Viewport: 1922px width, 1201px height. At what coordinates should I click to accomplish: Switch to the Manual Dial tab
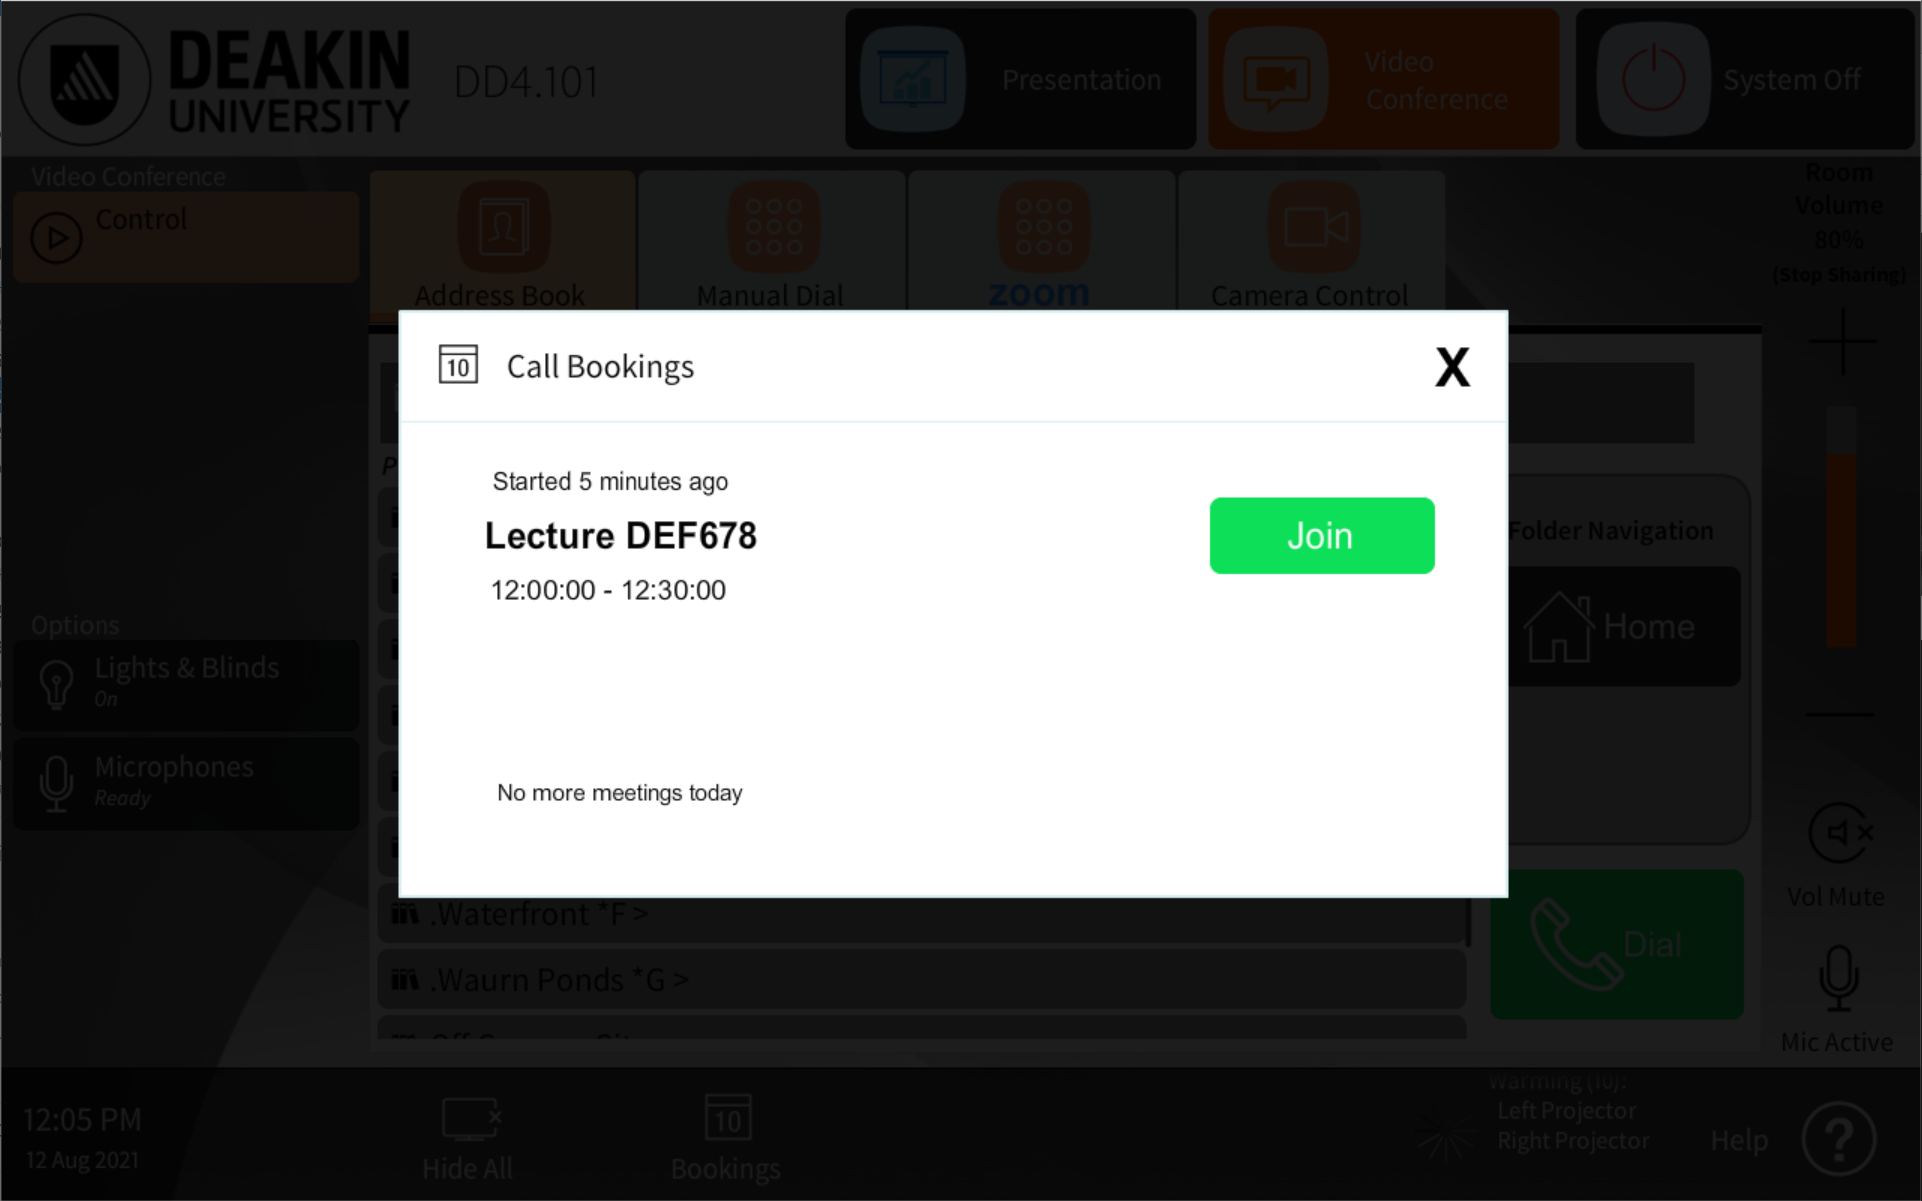(772, 242)
